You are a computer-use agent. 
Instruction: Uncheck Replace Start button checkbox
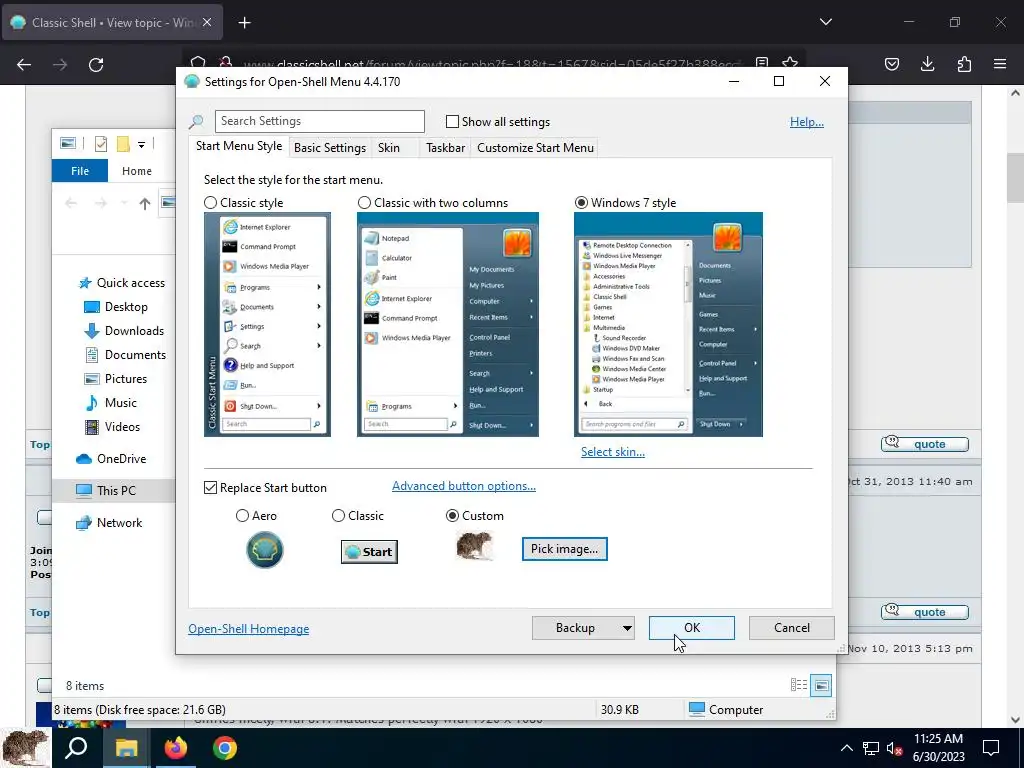[x=210, y=488]
